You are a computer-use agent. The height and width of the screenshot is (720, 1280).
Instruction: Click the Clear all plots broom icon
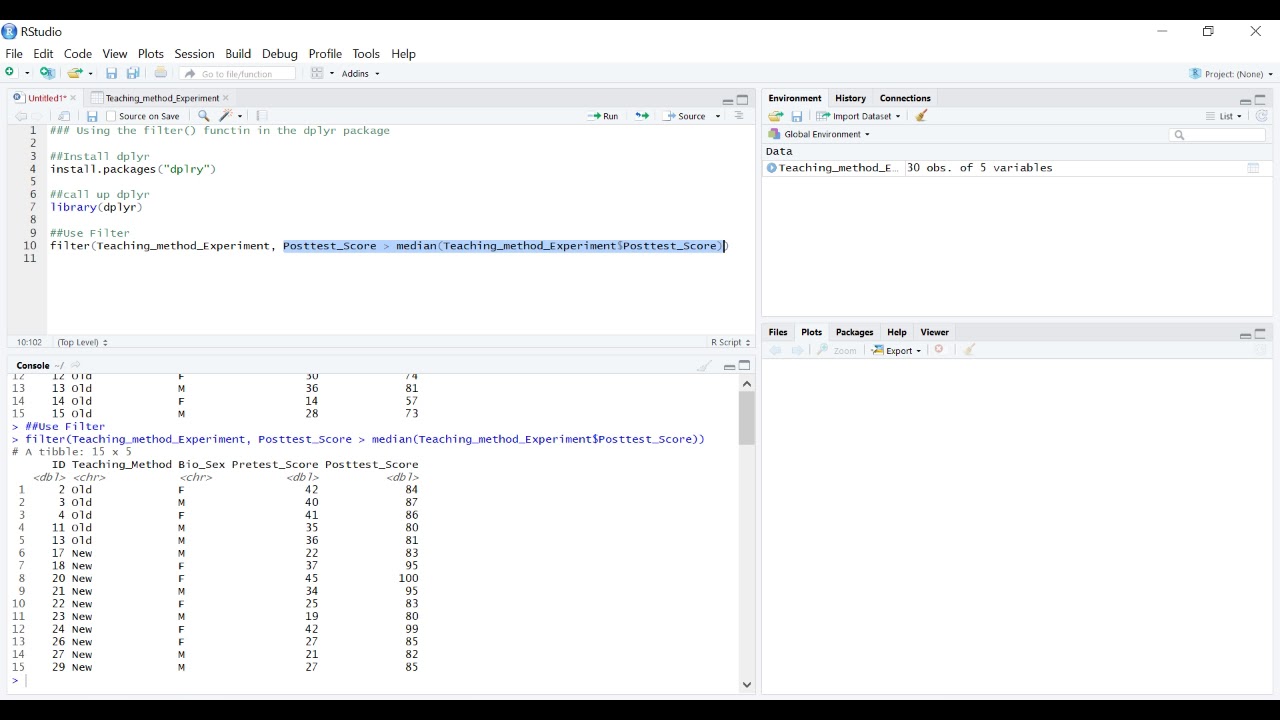969,350
